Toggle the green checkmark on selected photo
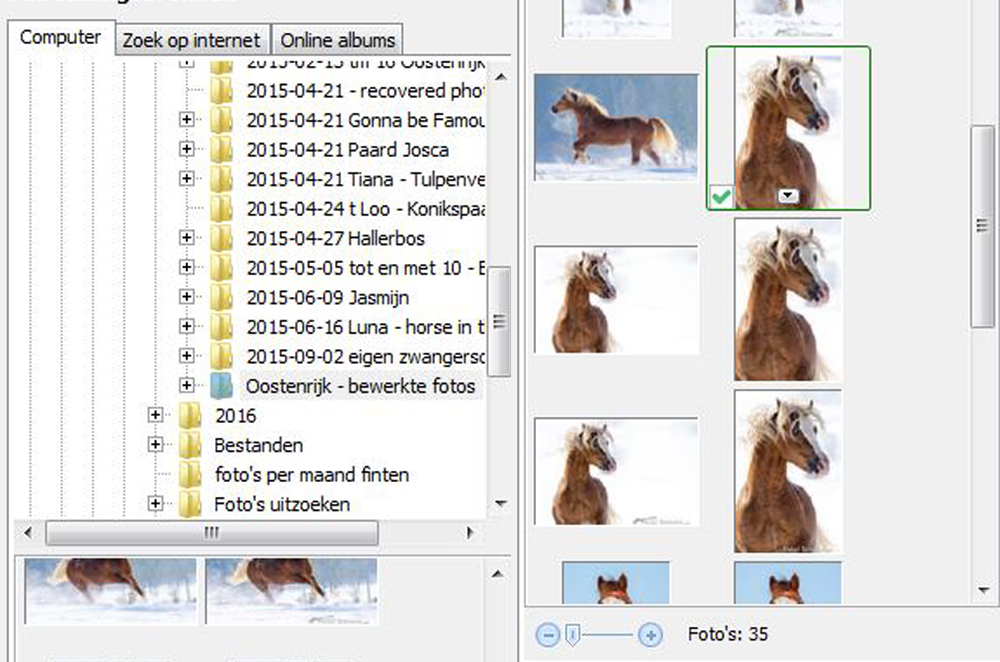 [x=719, y=197]
